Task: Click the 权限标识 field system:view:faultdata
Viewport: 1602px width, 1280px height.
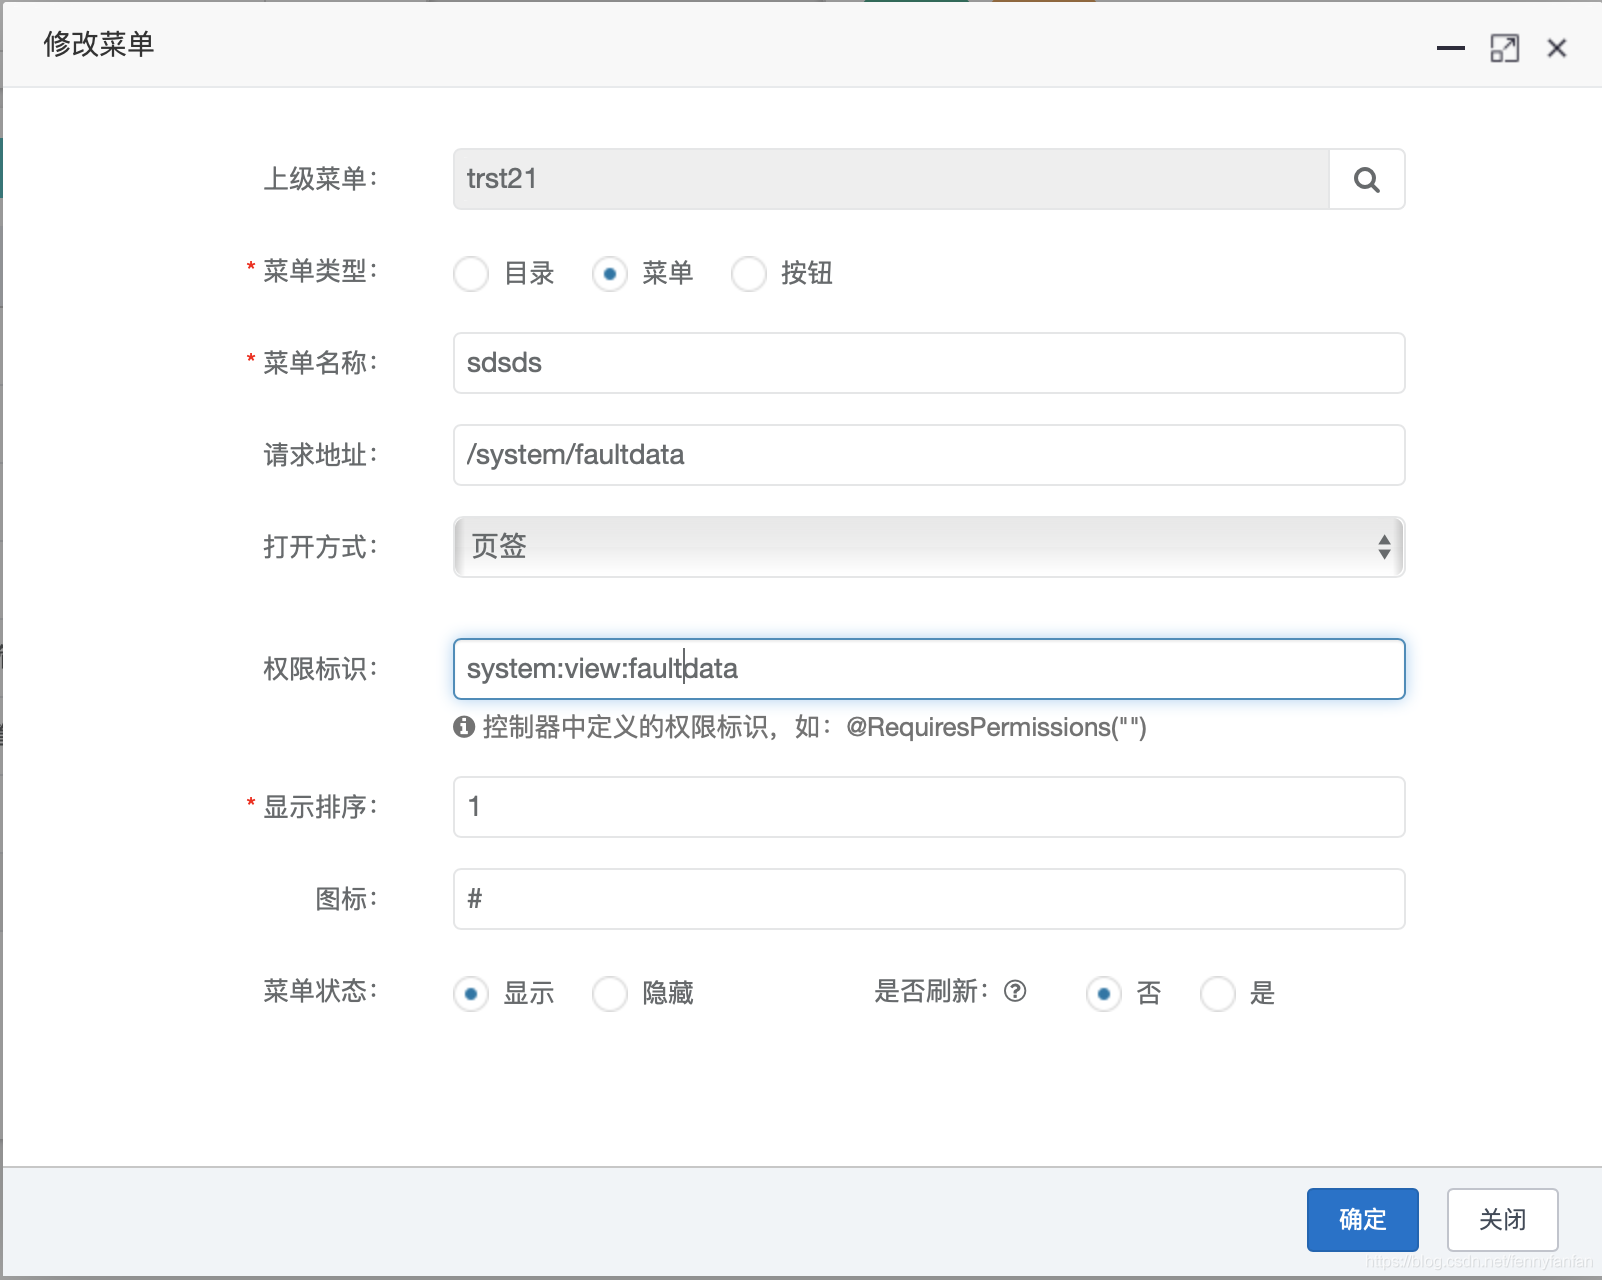Action: tap(929, 669)
